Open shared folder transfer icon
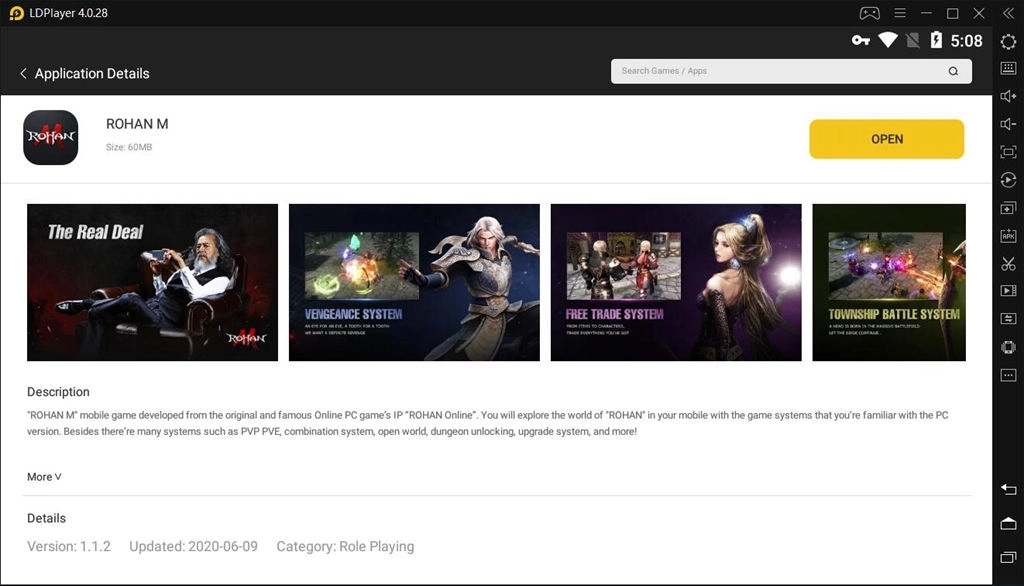 coord(1008,319)
